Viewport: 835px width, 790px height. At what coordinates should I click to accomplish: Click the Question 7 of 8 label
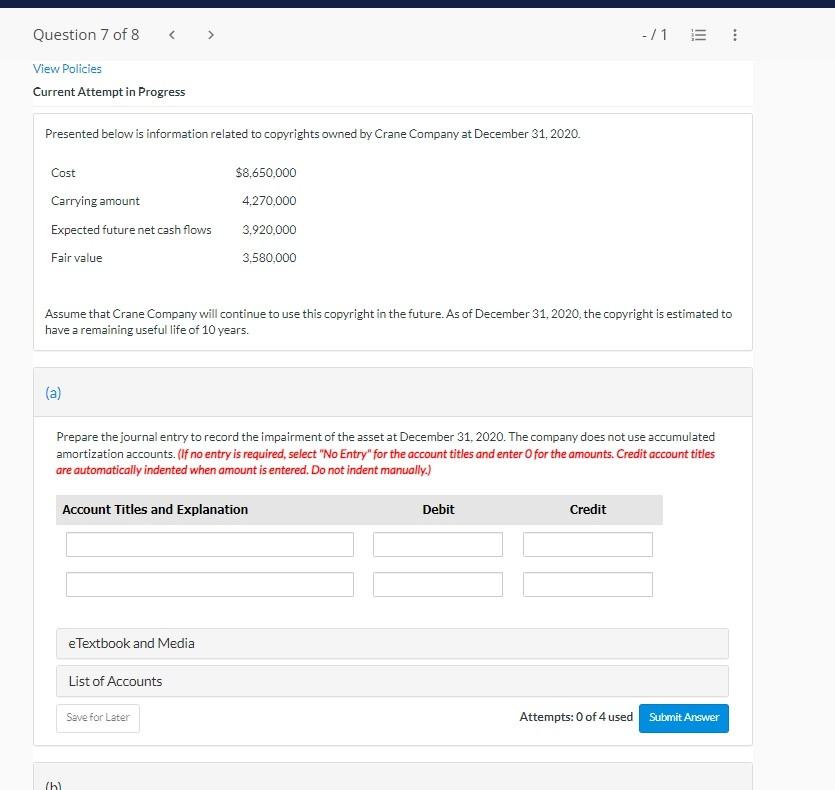coord(86,34)
